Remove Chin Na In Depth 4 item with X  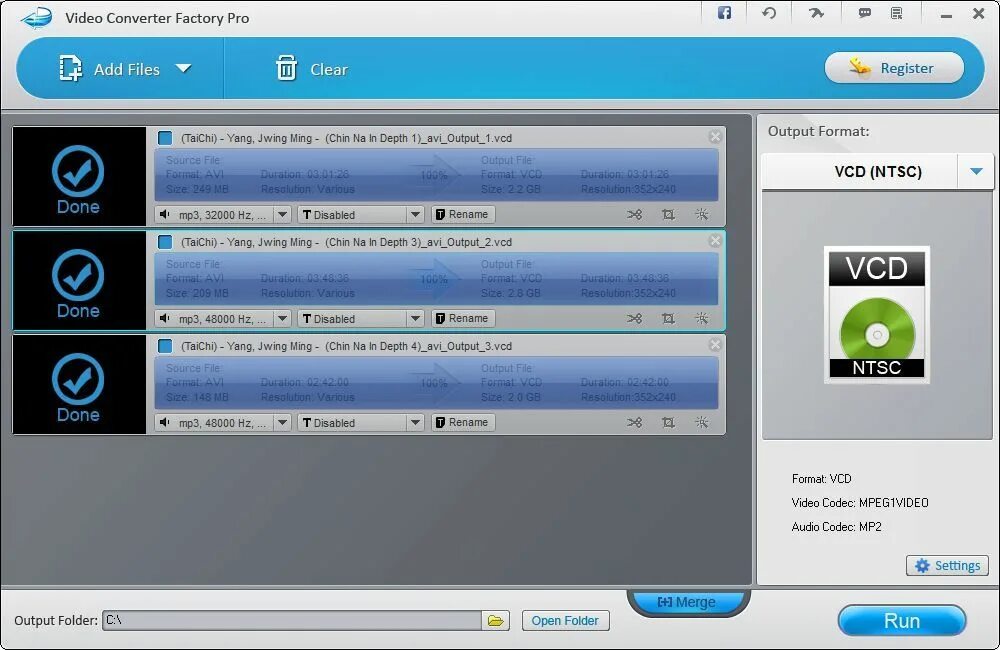[x=715, y=344]
